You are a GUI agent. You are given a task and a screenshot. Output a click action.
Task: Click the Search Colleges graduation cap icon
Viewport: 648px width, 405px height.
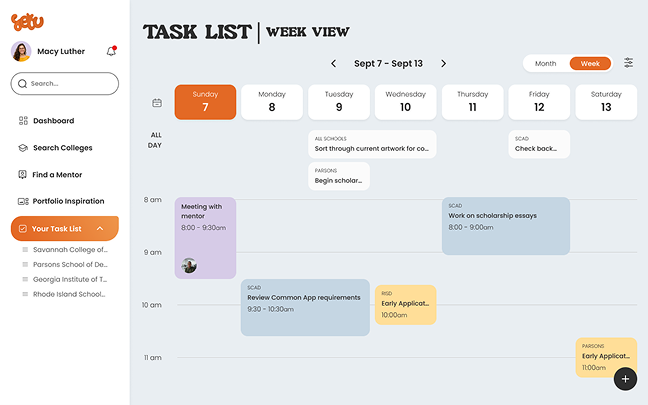pyautogui.click(x=23, y=148)
